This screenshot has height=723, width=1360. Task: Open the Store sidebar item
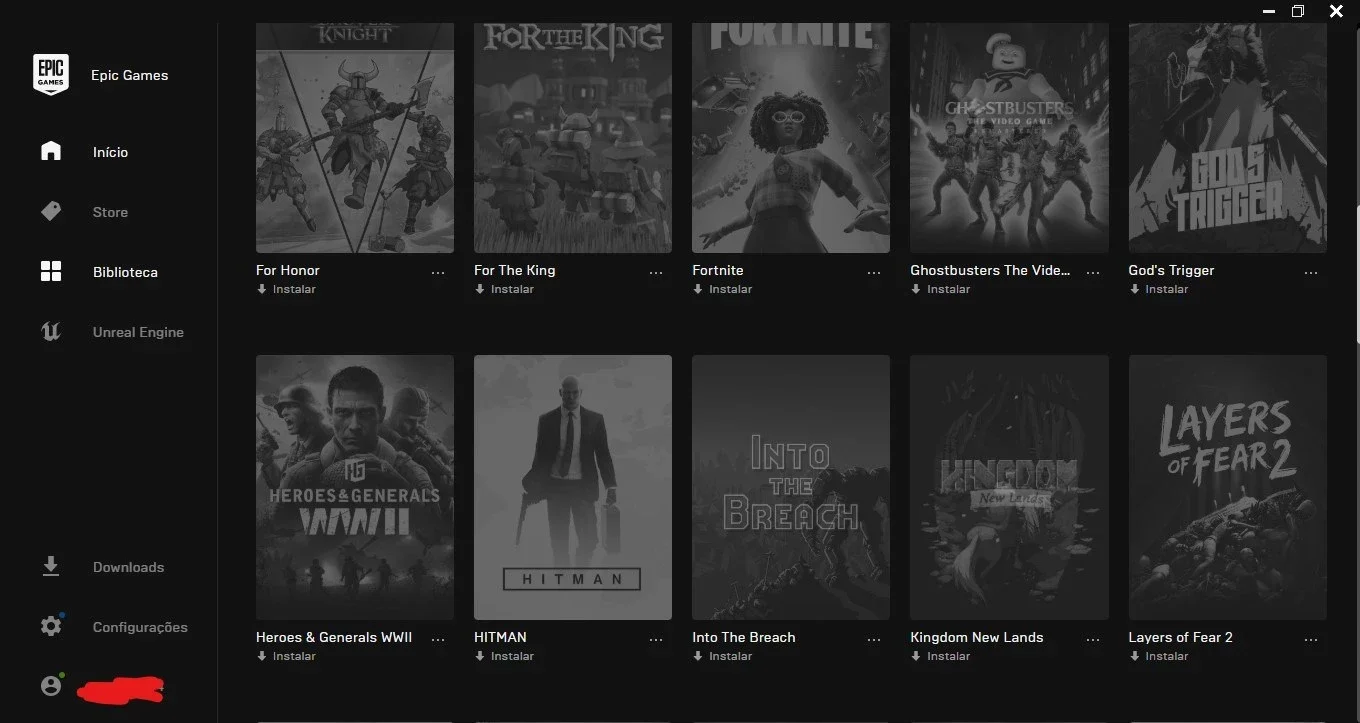tap(108, 212)
